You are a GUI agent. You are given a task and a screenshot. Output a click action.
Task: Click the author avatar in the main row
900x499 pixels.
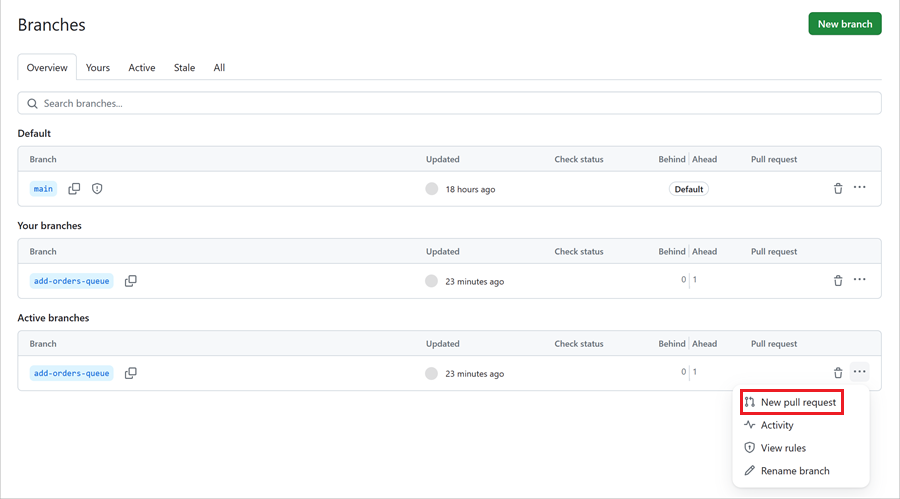coord(432,189)
